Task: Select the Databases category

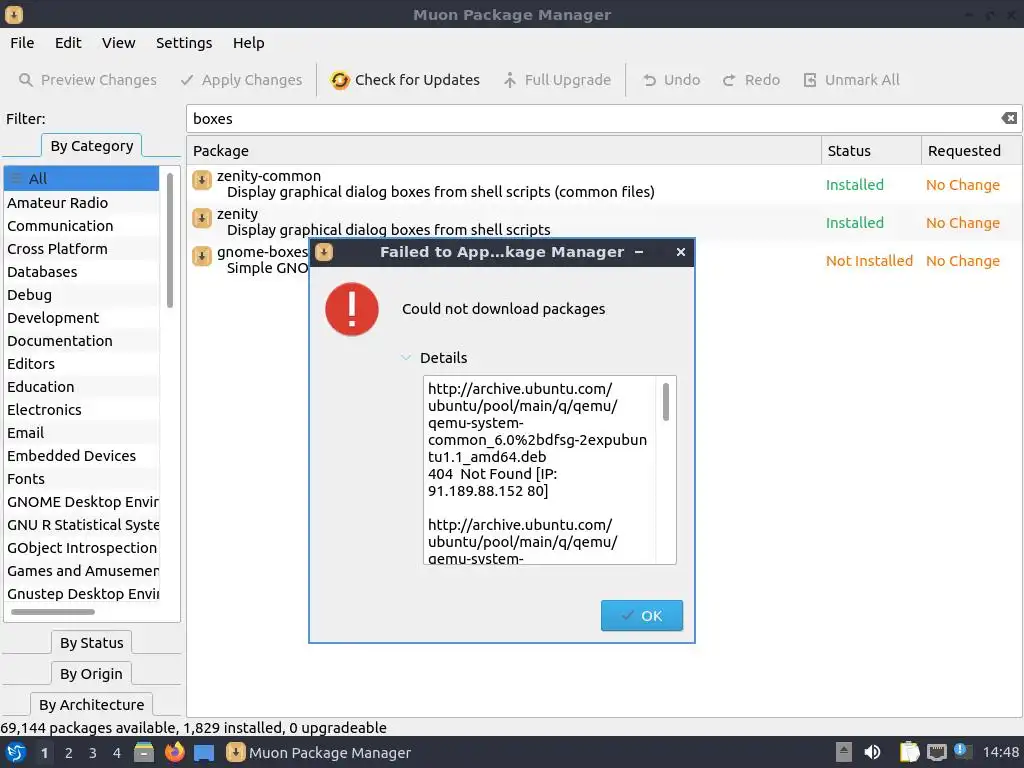Action: coord(82,272)
